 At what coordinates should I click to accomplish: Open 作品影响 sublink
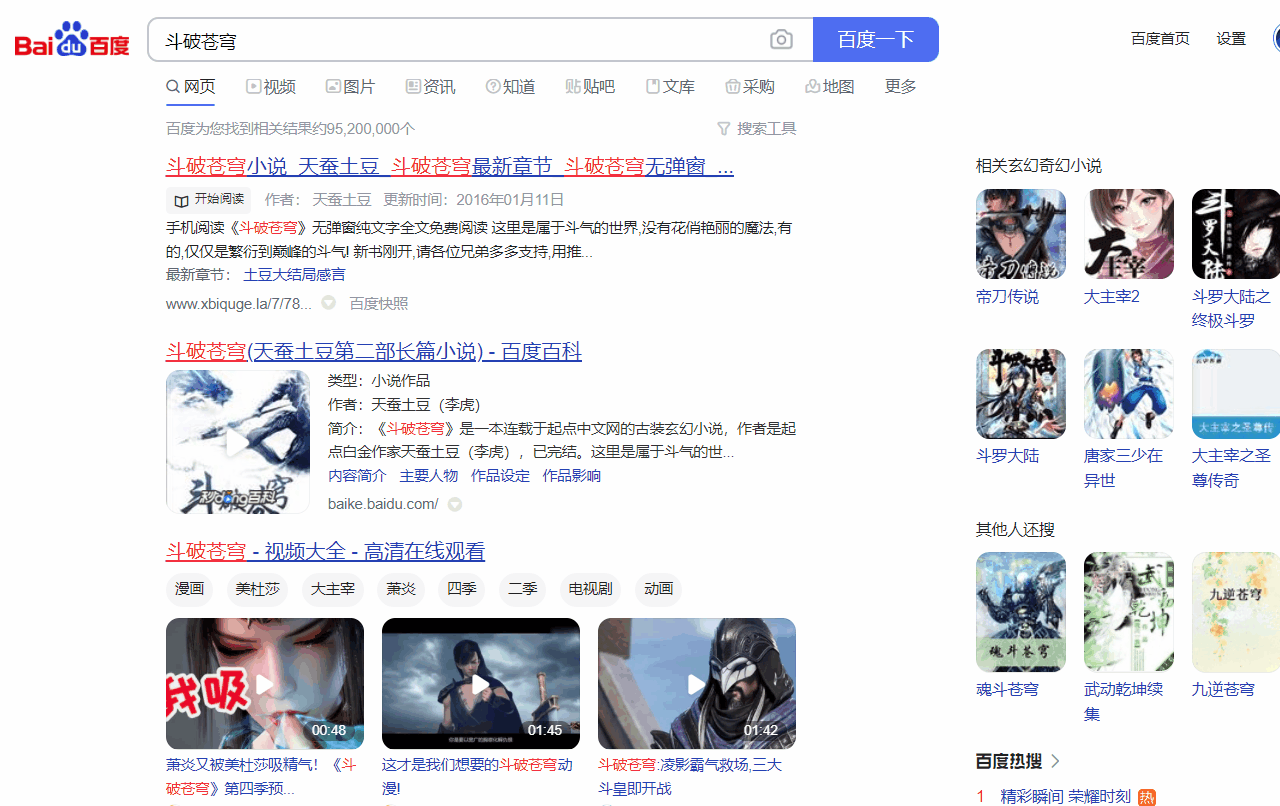pyautogui.click(x=572, y=476)
